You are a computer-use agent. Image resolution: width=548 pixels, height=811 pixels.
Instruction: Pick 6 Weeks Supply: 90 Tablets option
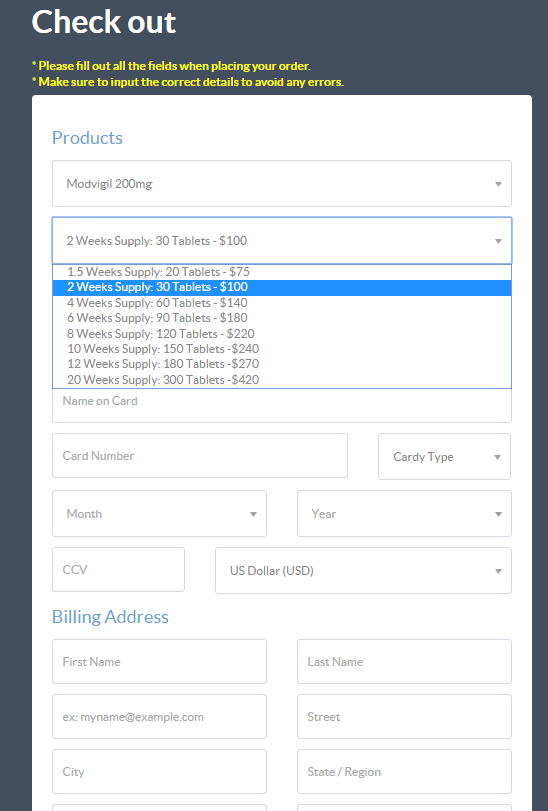[x=282, y=318]
